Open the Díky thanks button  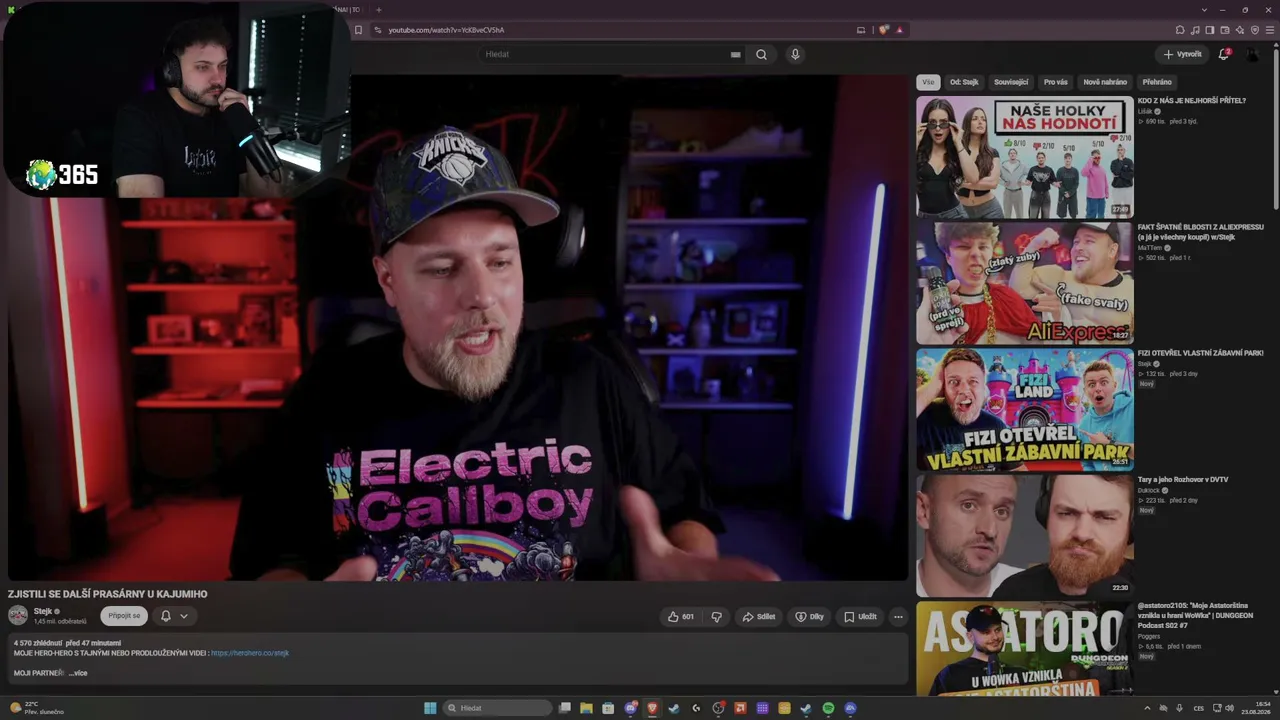(809, 617)
